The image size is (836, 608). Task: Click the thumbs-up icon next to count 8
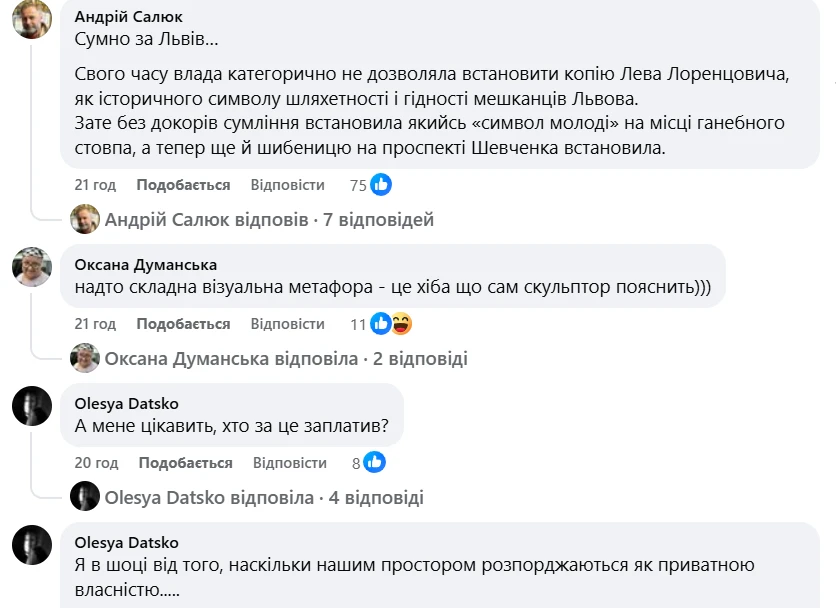[x=374, y=461]
